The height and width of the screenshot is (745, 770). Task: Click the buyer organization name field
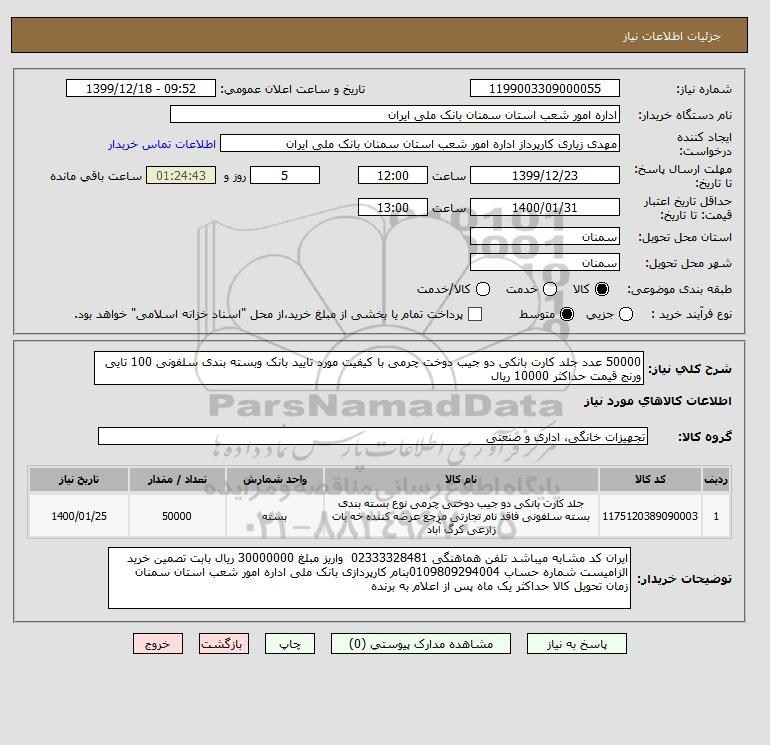[395, 115]
